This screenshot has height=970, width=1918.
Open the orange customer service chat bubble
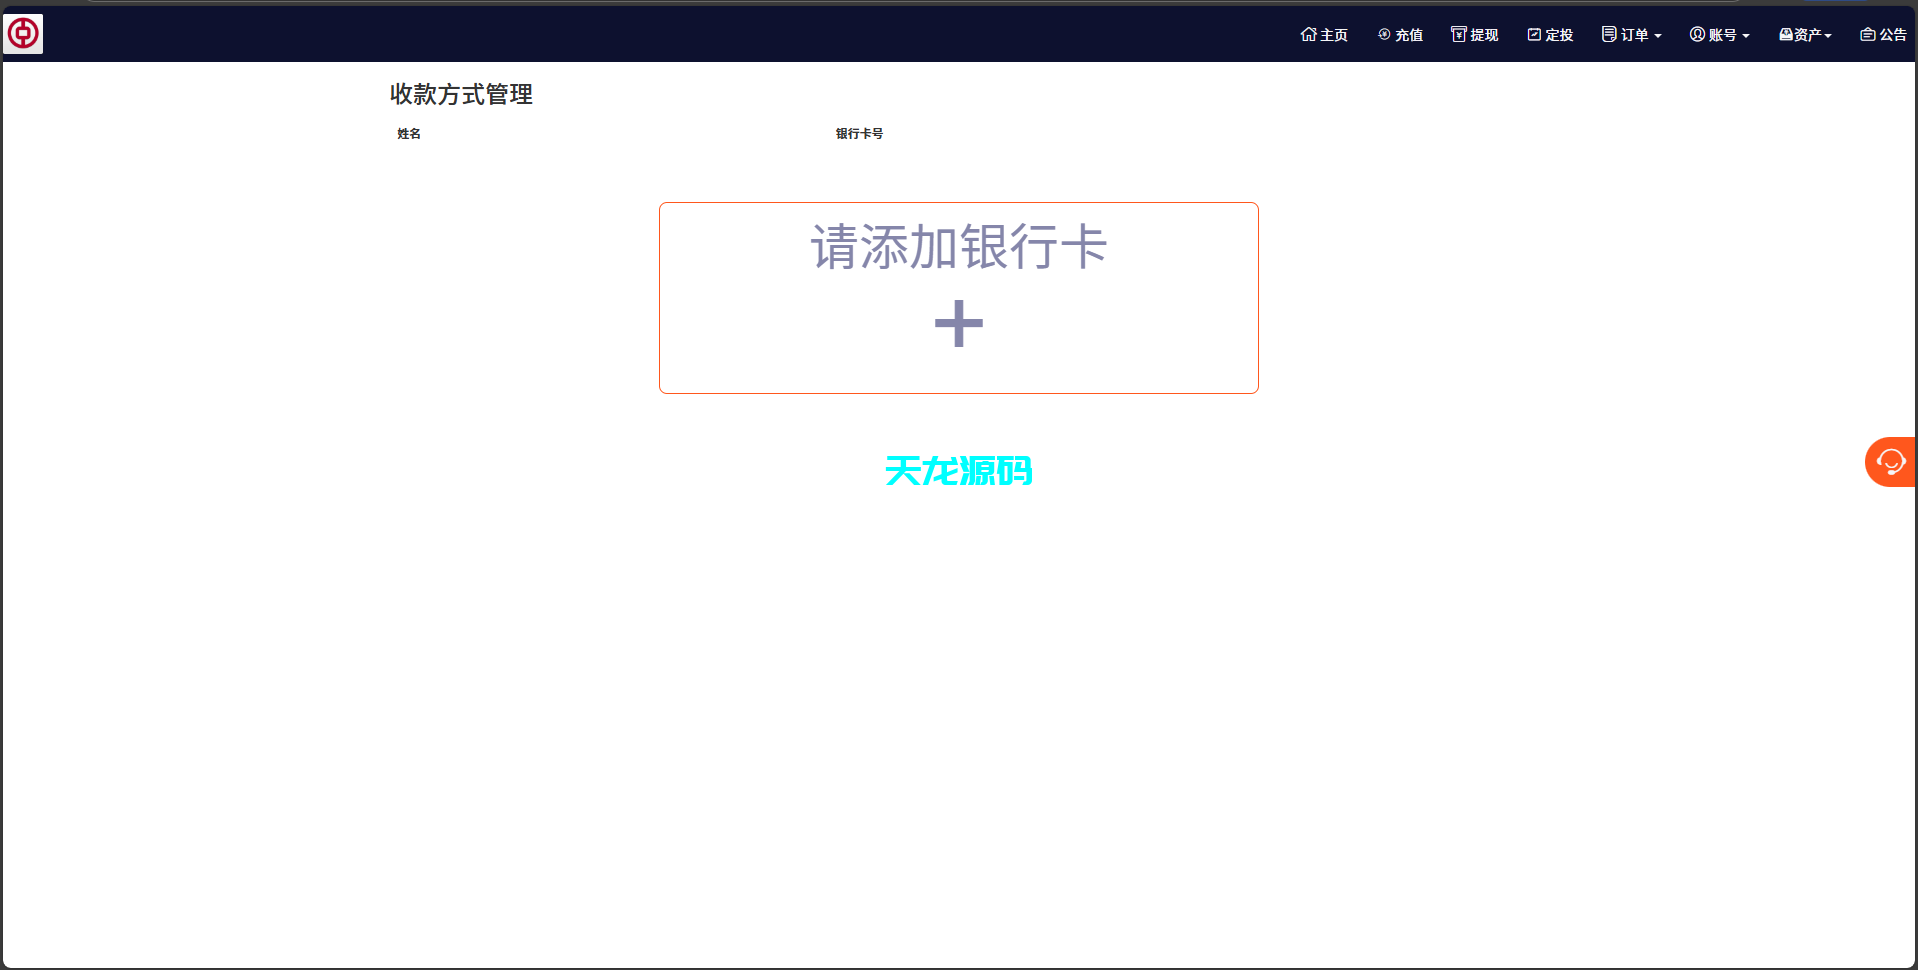[1891, 462]
